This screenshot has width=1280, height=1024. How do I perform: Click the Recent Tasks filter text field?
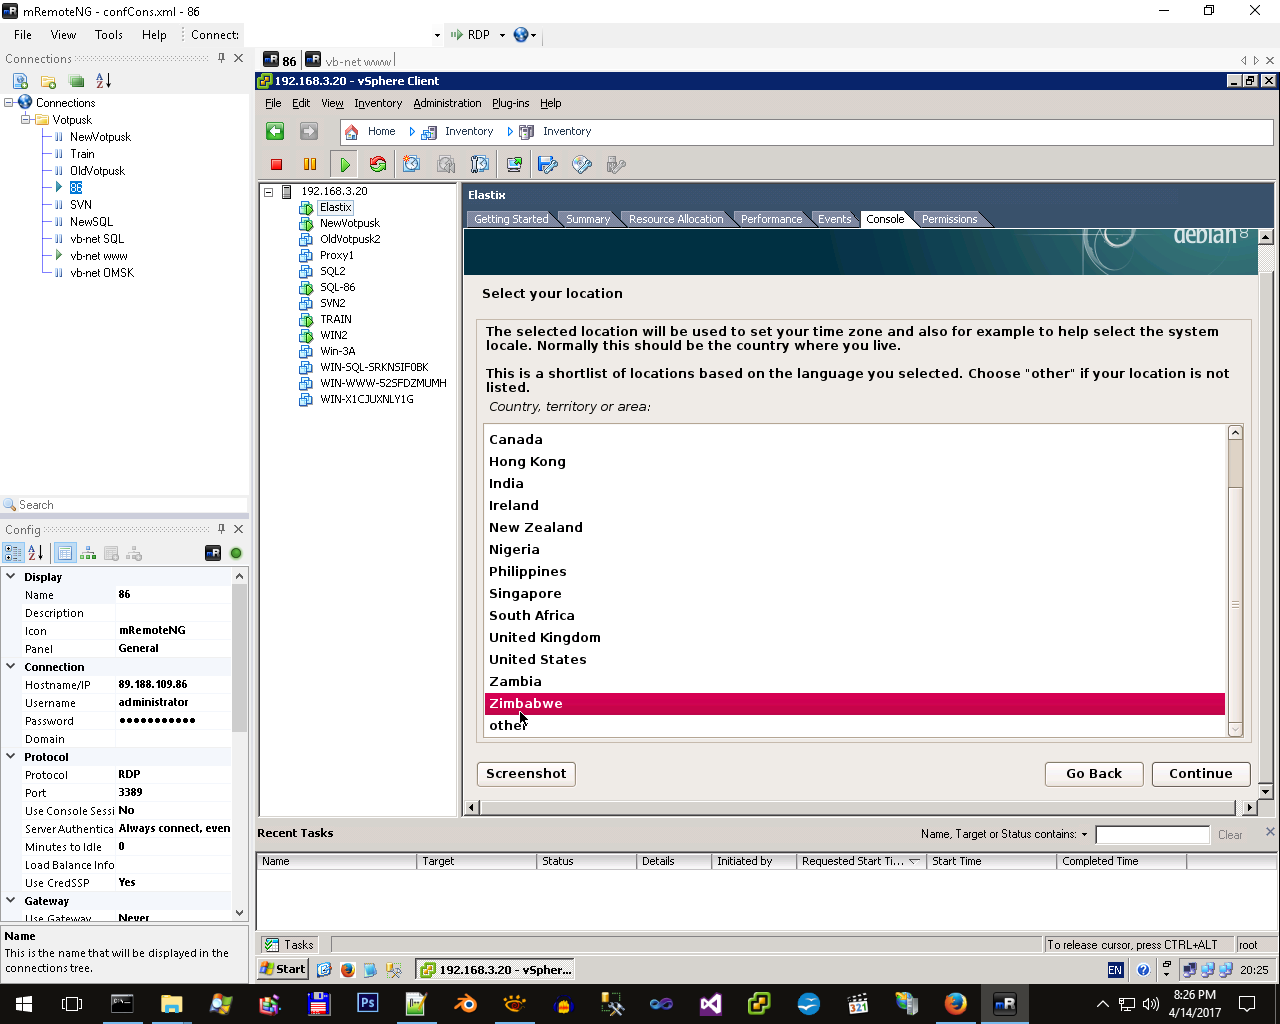[1152, 835]
